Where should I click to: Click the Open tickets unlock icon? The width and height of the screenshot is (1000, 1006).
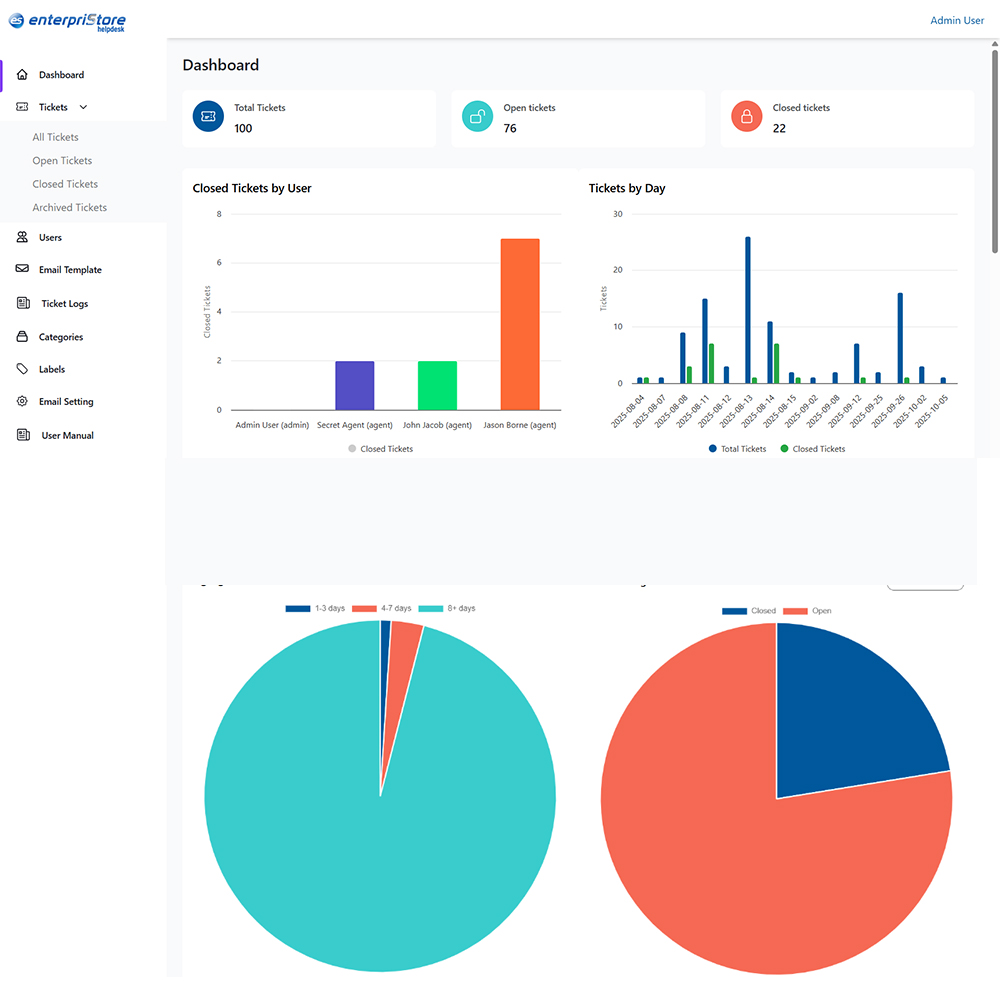click(x=477, y=117)
